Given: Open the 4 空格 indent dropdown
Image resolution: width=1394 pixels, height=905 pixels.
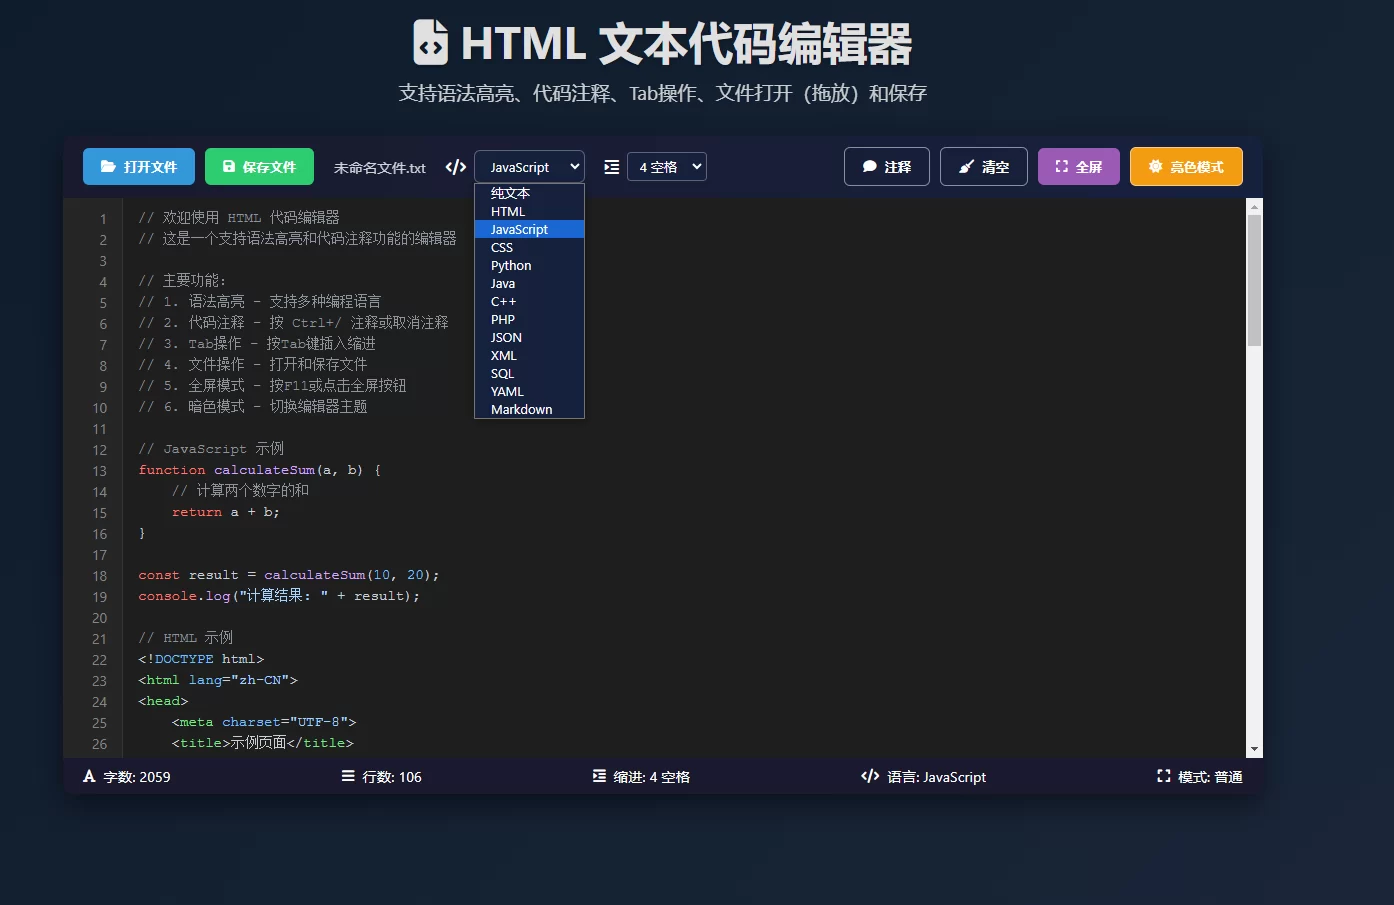Looking at the screenshot, I should [666, 166].
